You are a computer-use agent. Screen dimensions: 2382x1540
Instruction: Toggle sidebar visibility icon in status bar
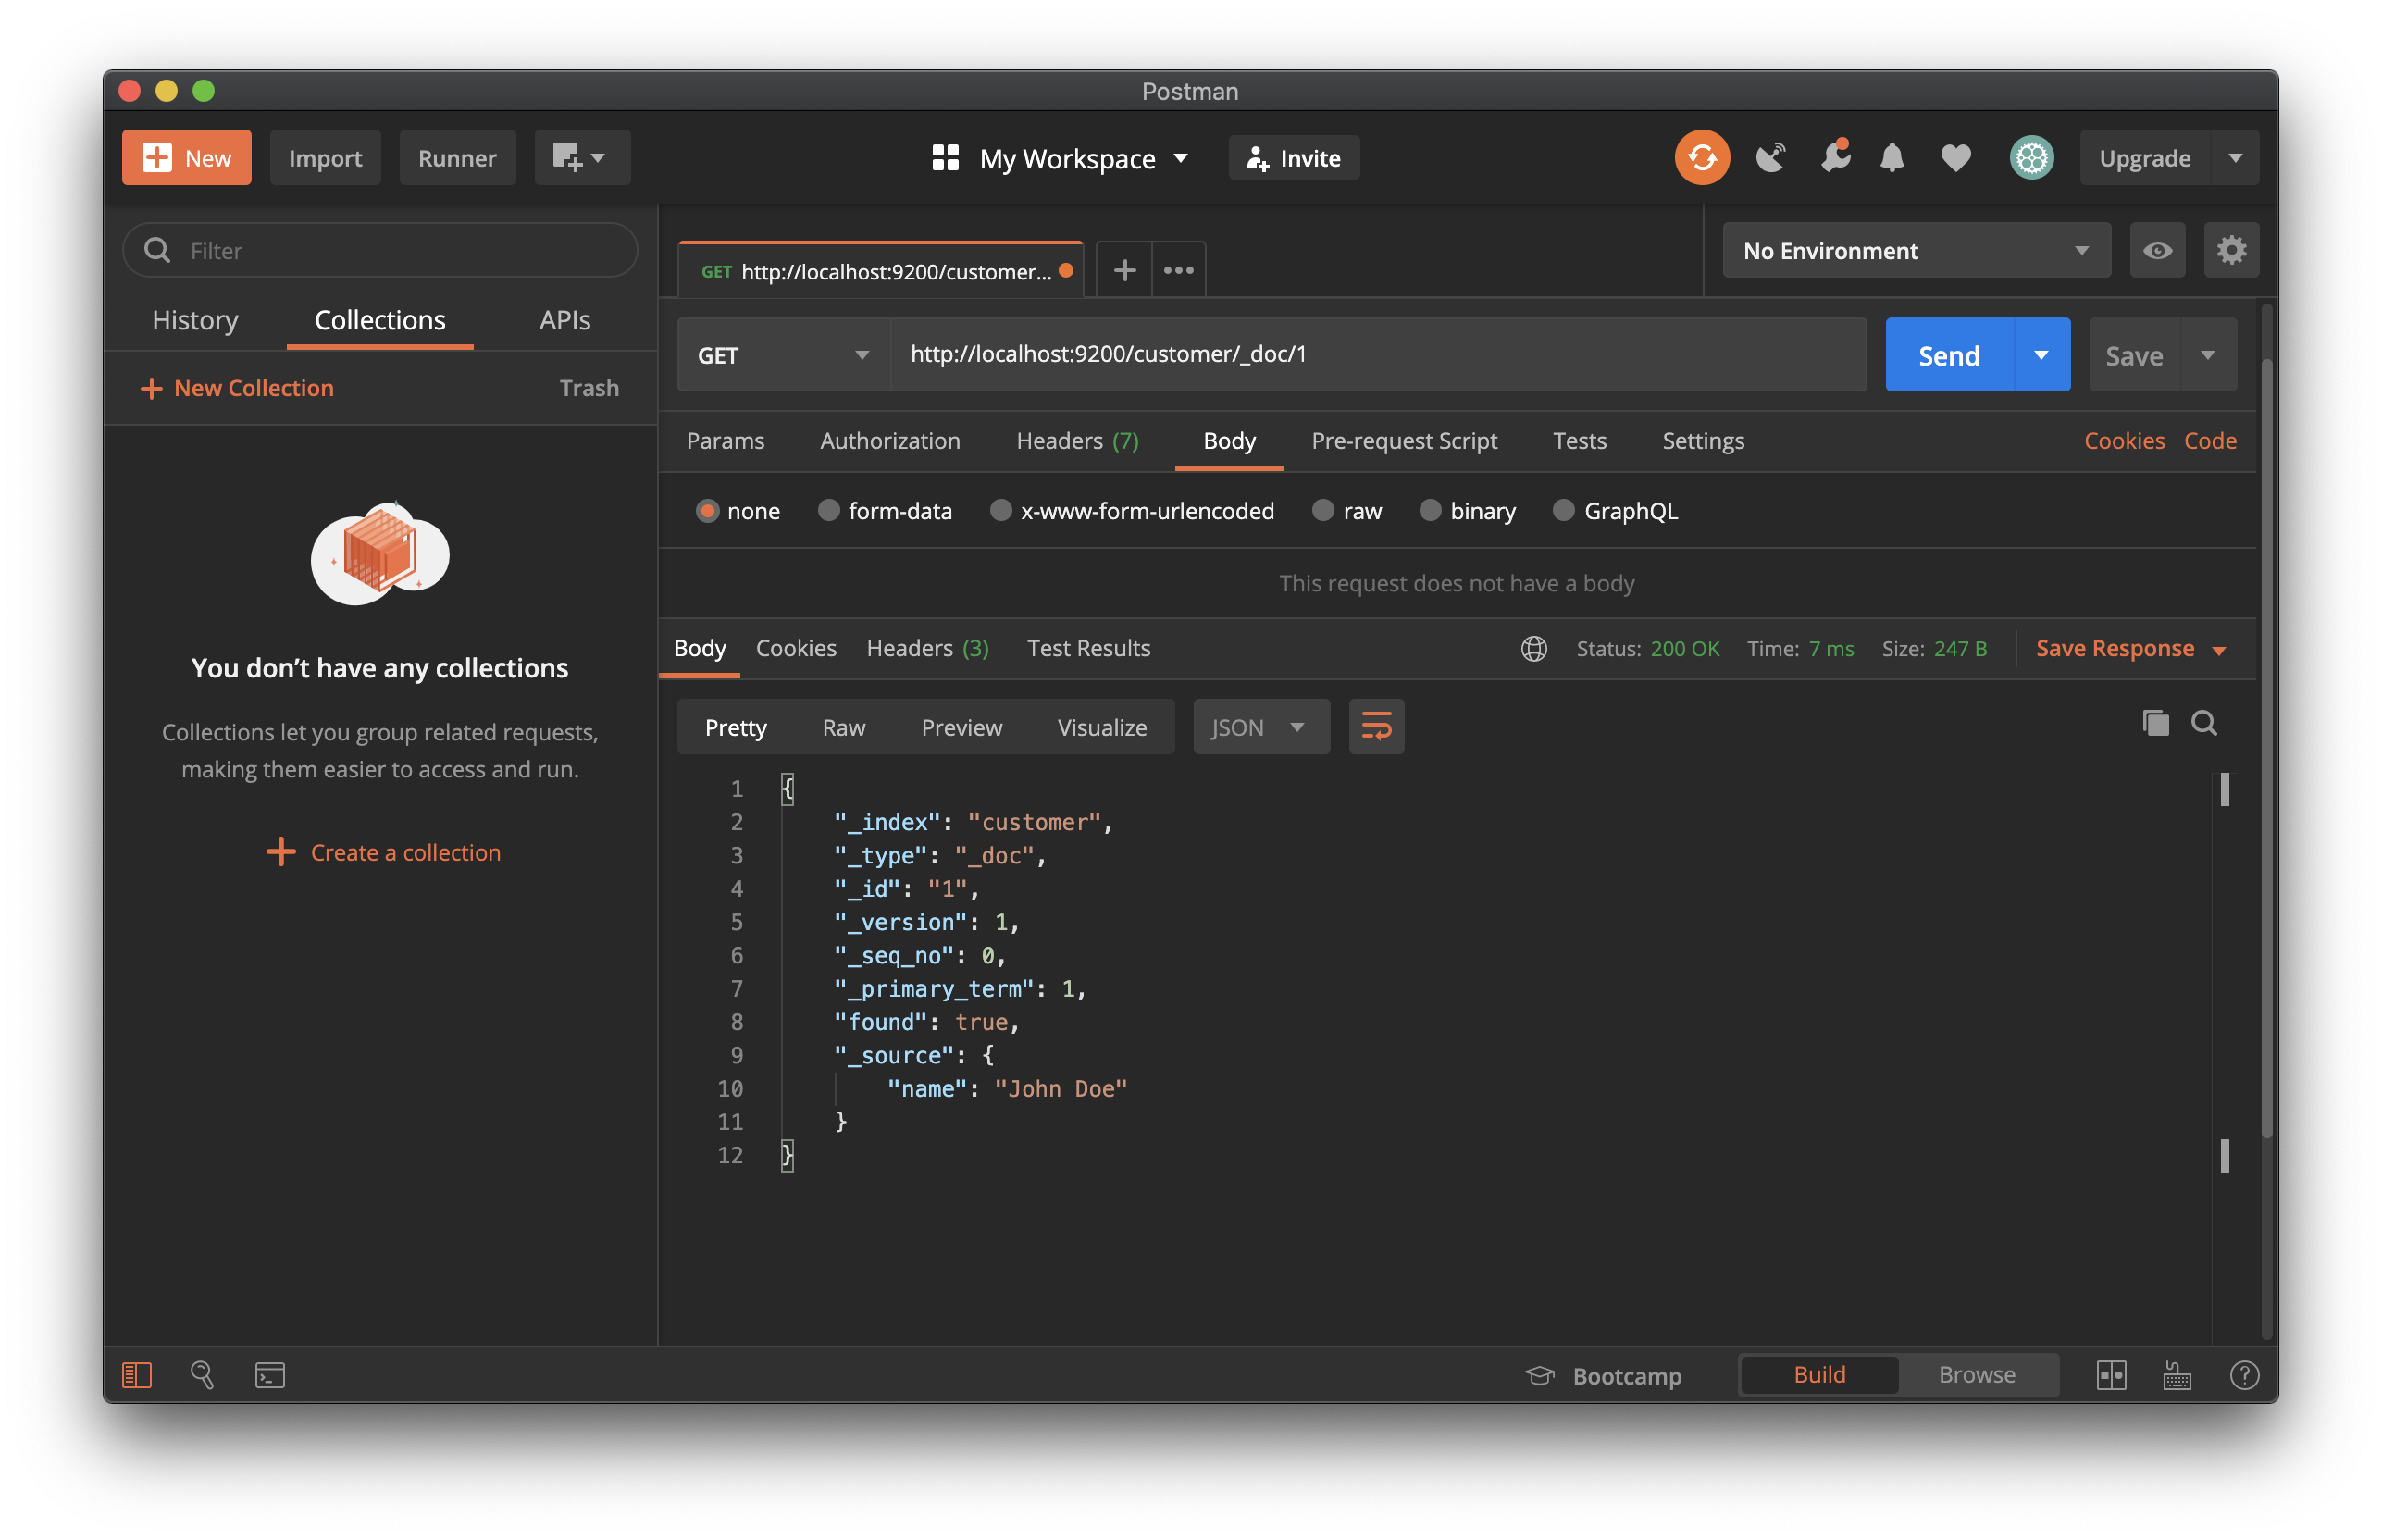137,1375
